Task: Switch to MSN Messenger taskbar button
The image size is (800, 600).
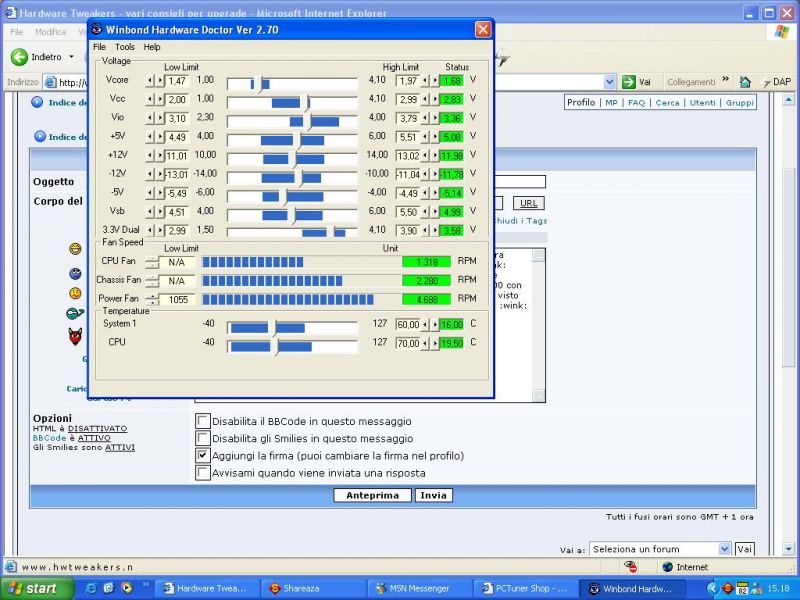Action: [x=419, y=588]
